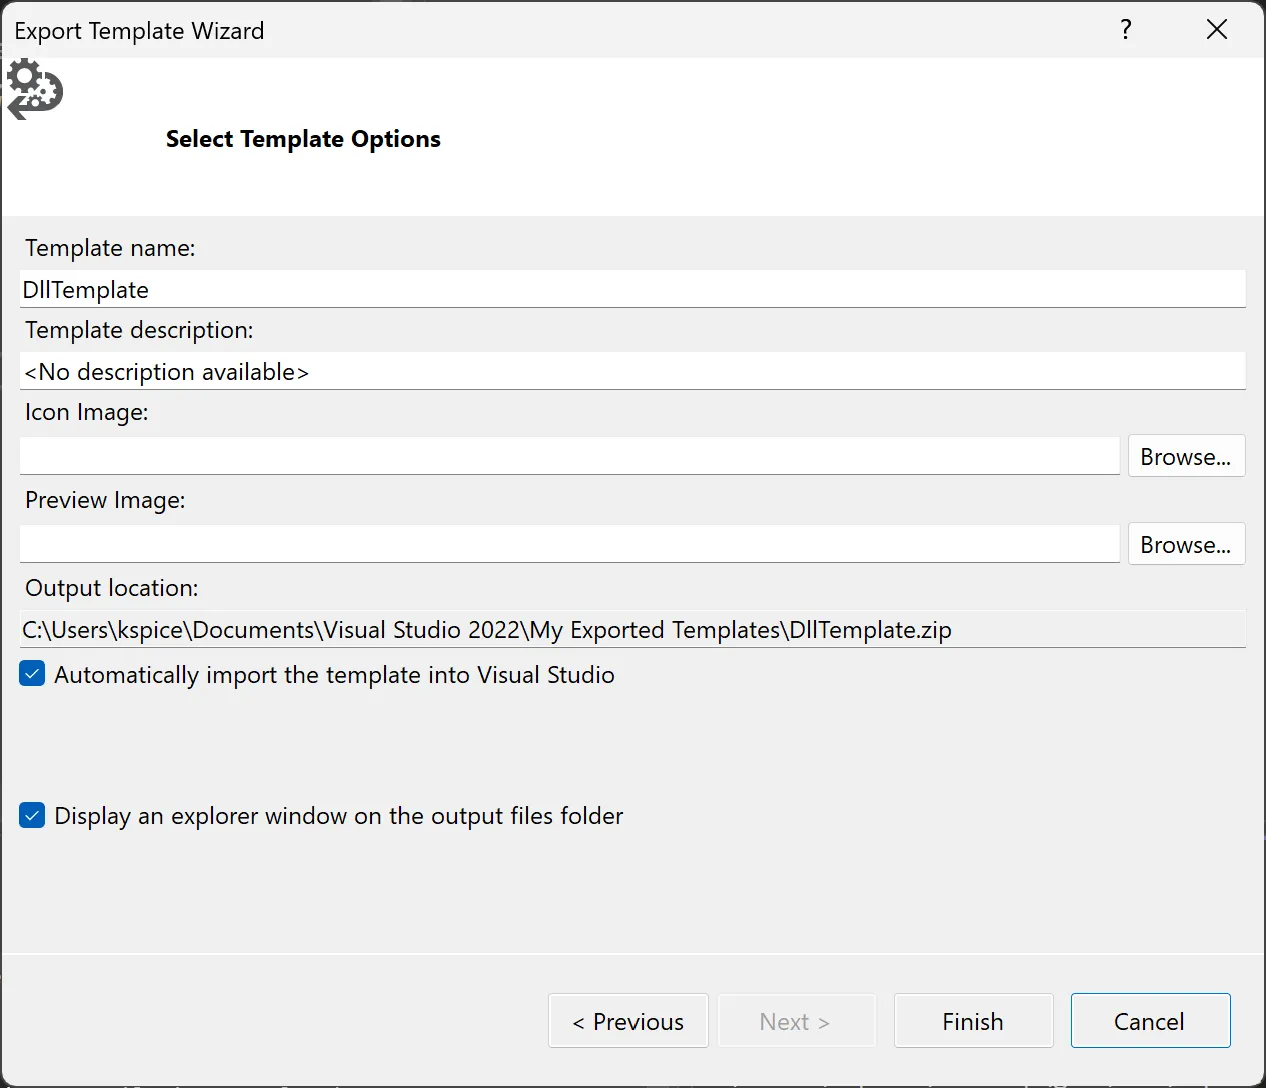Viewport: 1266px width, 1088px height.
Task: Open the question mark help button
Action: click(1126, 29)
